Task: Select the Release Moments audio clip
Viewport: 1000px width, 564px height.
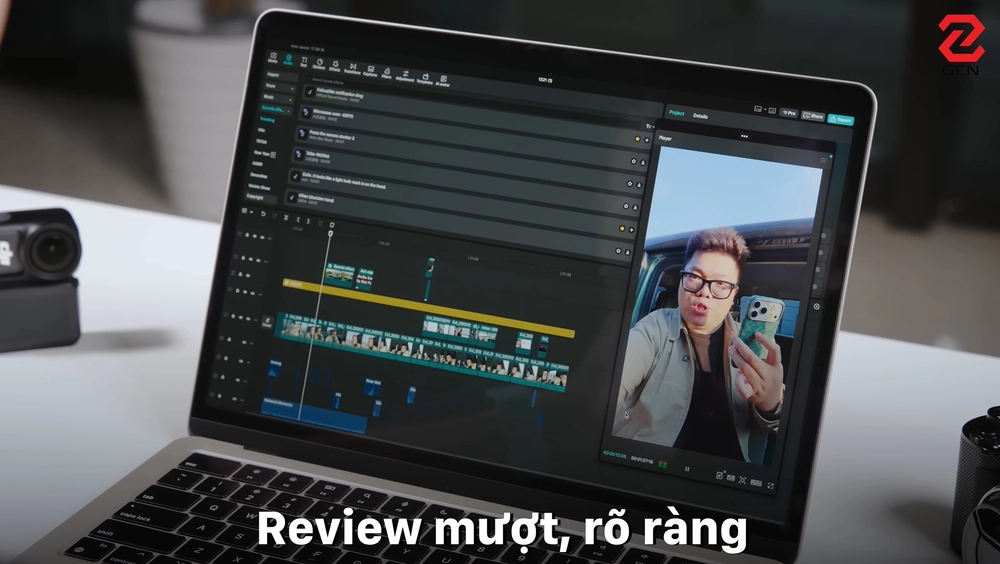Action: [314, 417]
